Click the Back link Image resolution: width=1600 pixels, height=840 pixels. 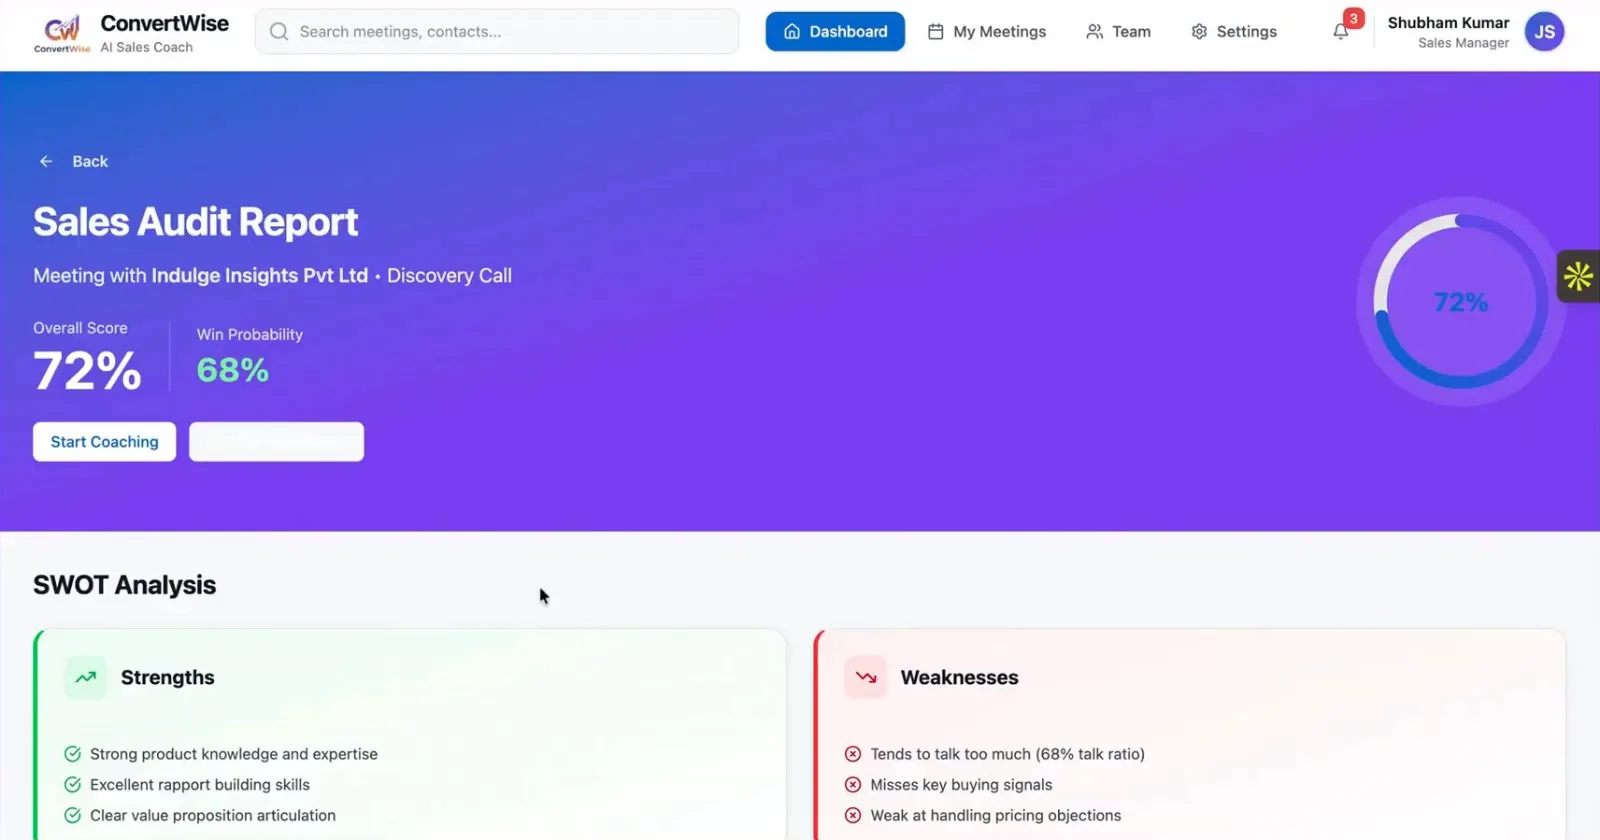(89, 161)
